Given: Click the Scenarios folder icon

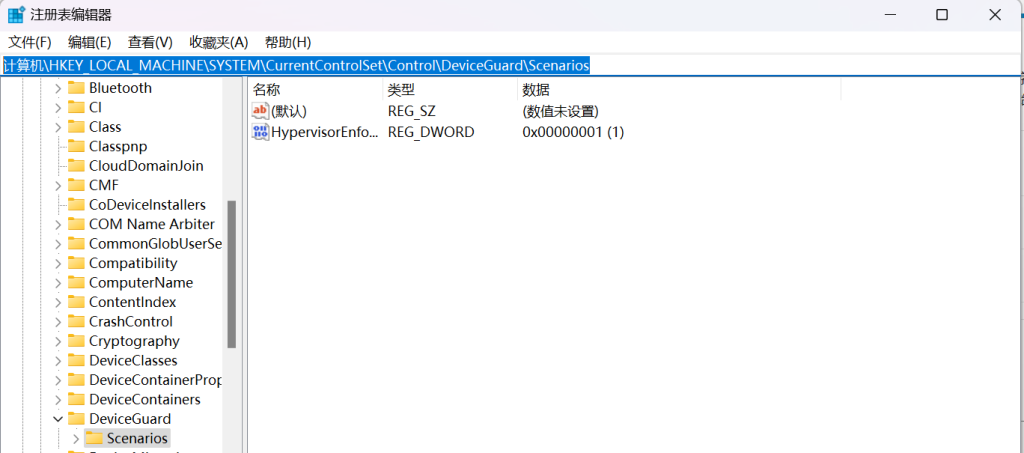Looking at the screenshot, I should 95,438.
